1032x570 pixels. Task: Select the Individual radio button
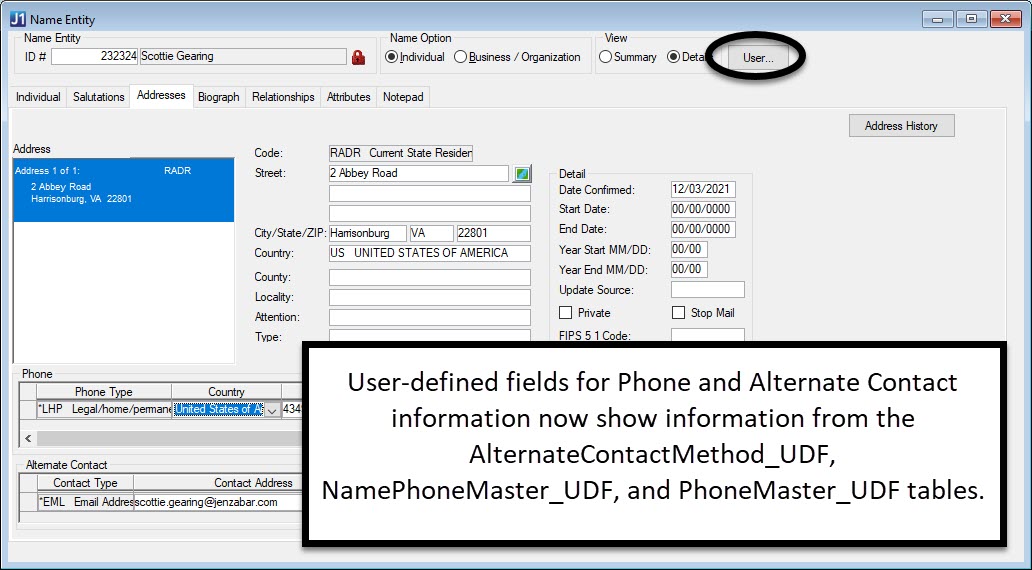point(391,58)
